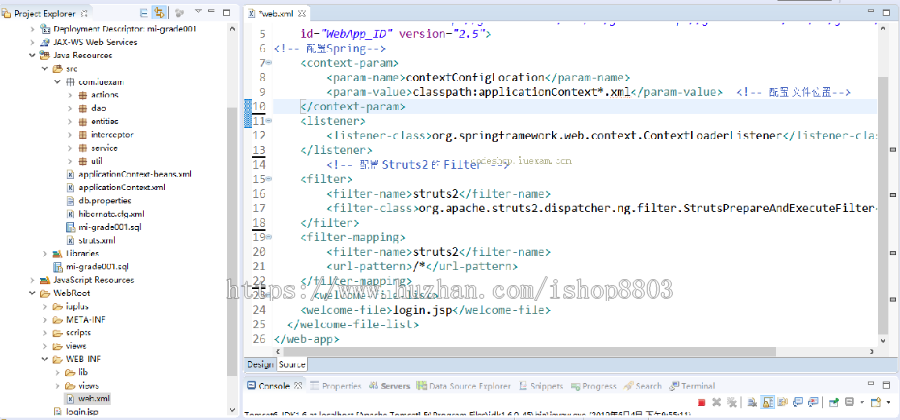
Task: Click the Deployment Descriptor icon
Action: point(44,29)
